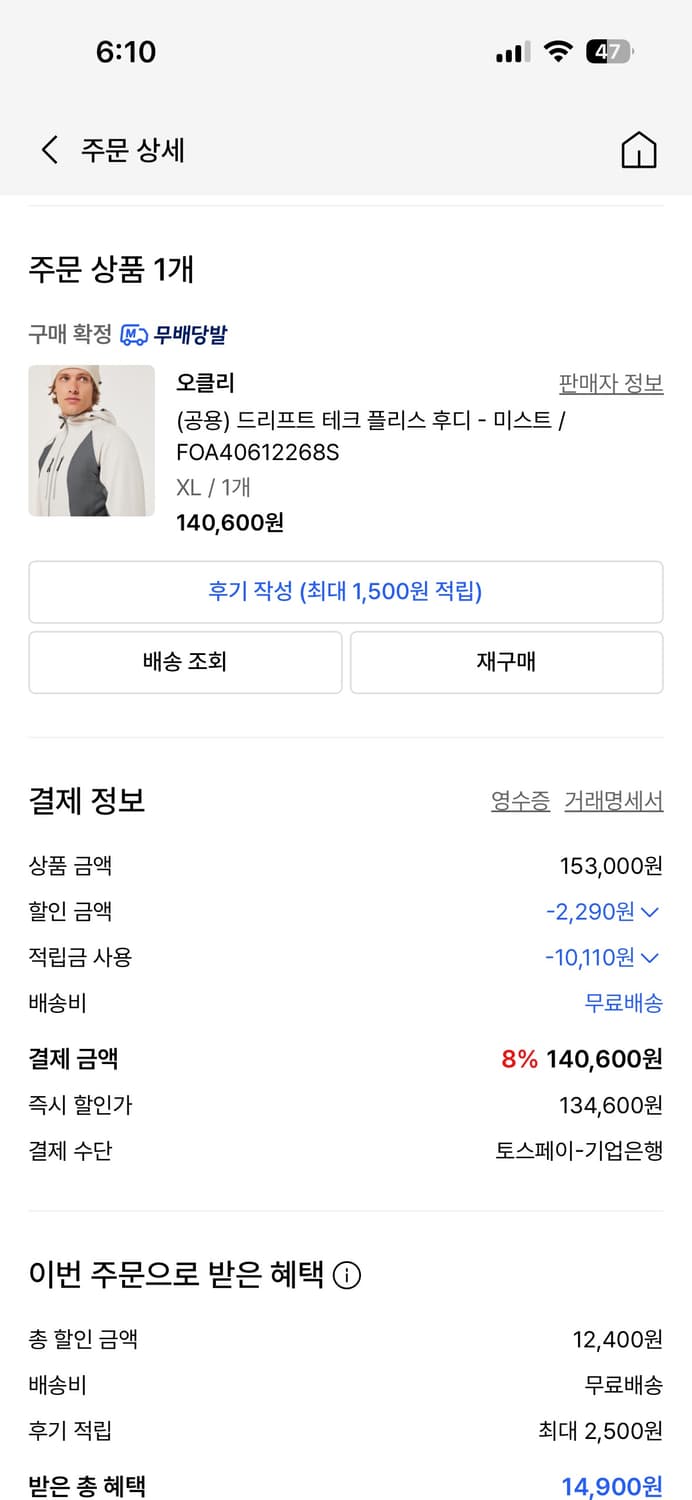Open the 판매자 정보 seller link
This screenshot has height=1500, width=692.
(611, 383)
